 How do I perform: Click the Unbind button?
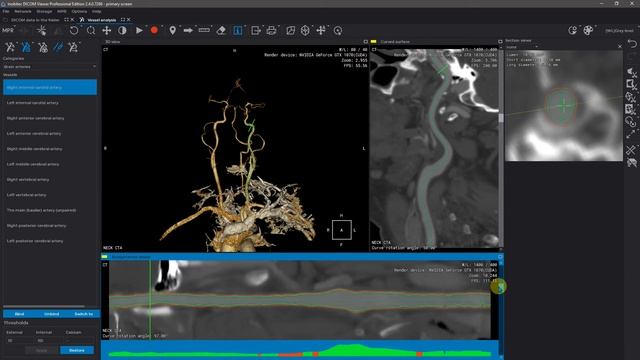click(51, 314)
